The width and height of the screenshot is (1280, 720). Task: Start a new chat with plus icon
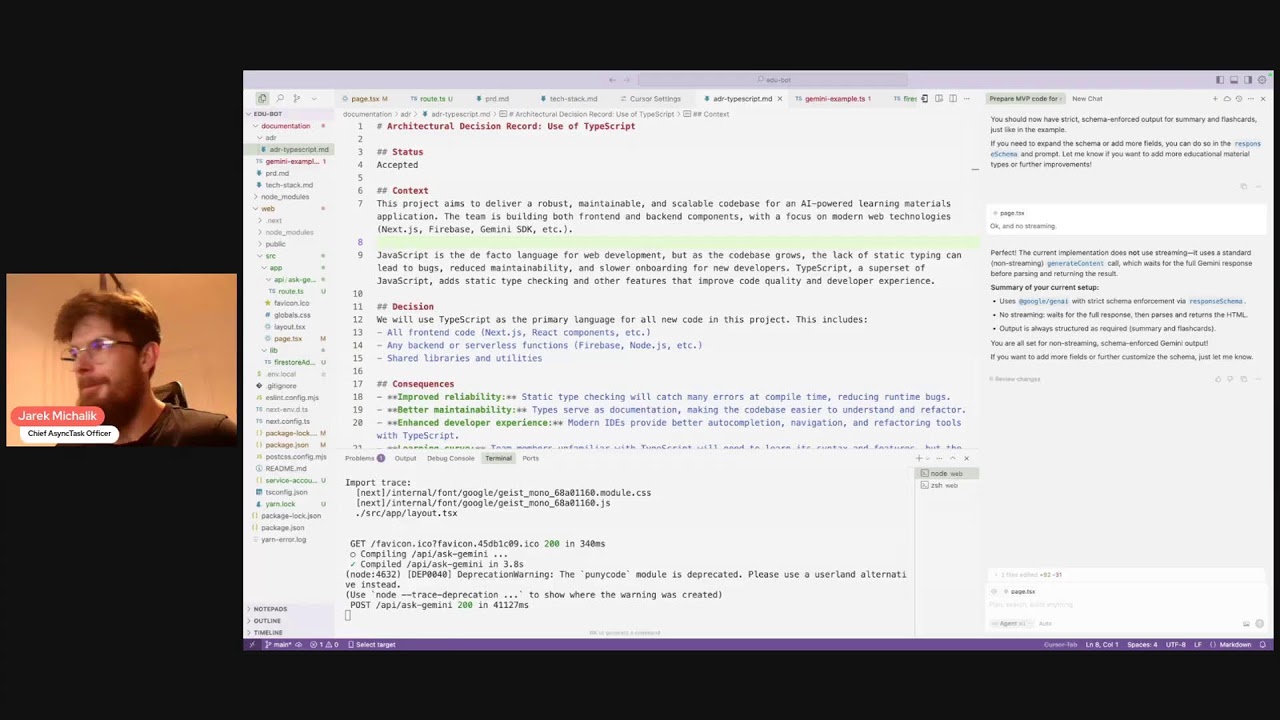tap(1215, 99)
